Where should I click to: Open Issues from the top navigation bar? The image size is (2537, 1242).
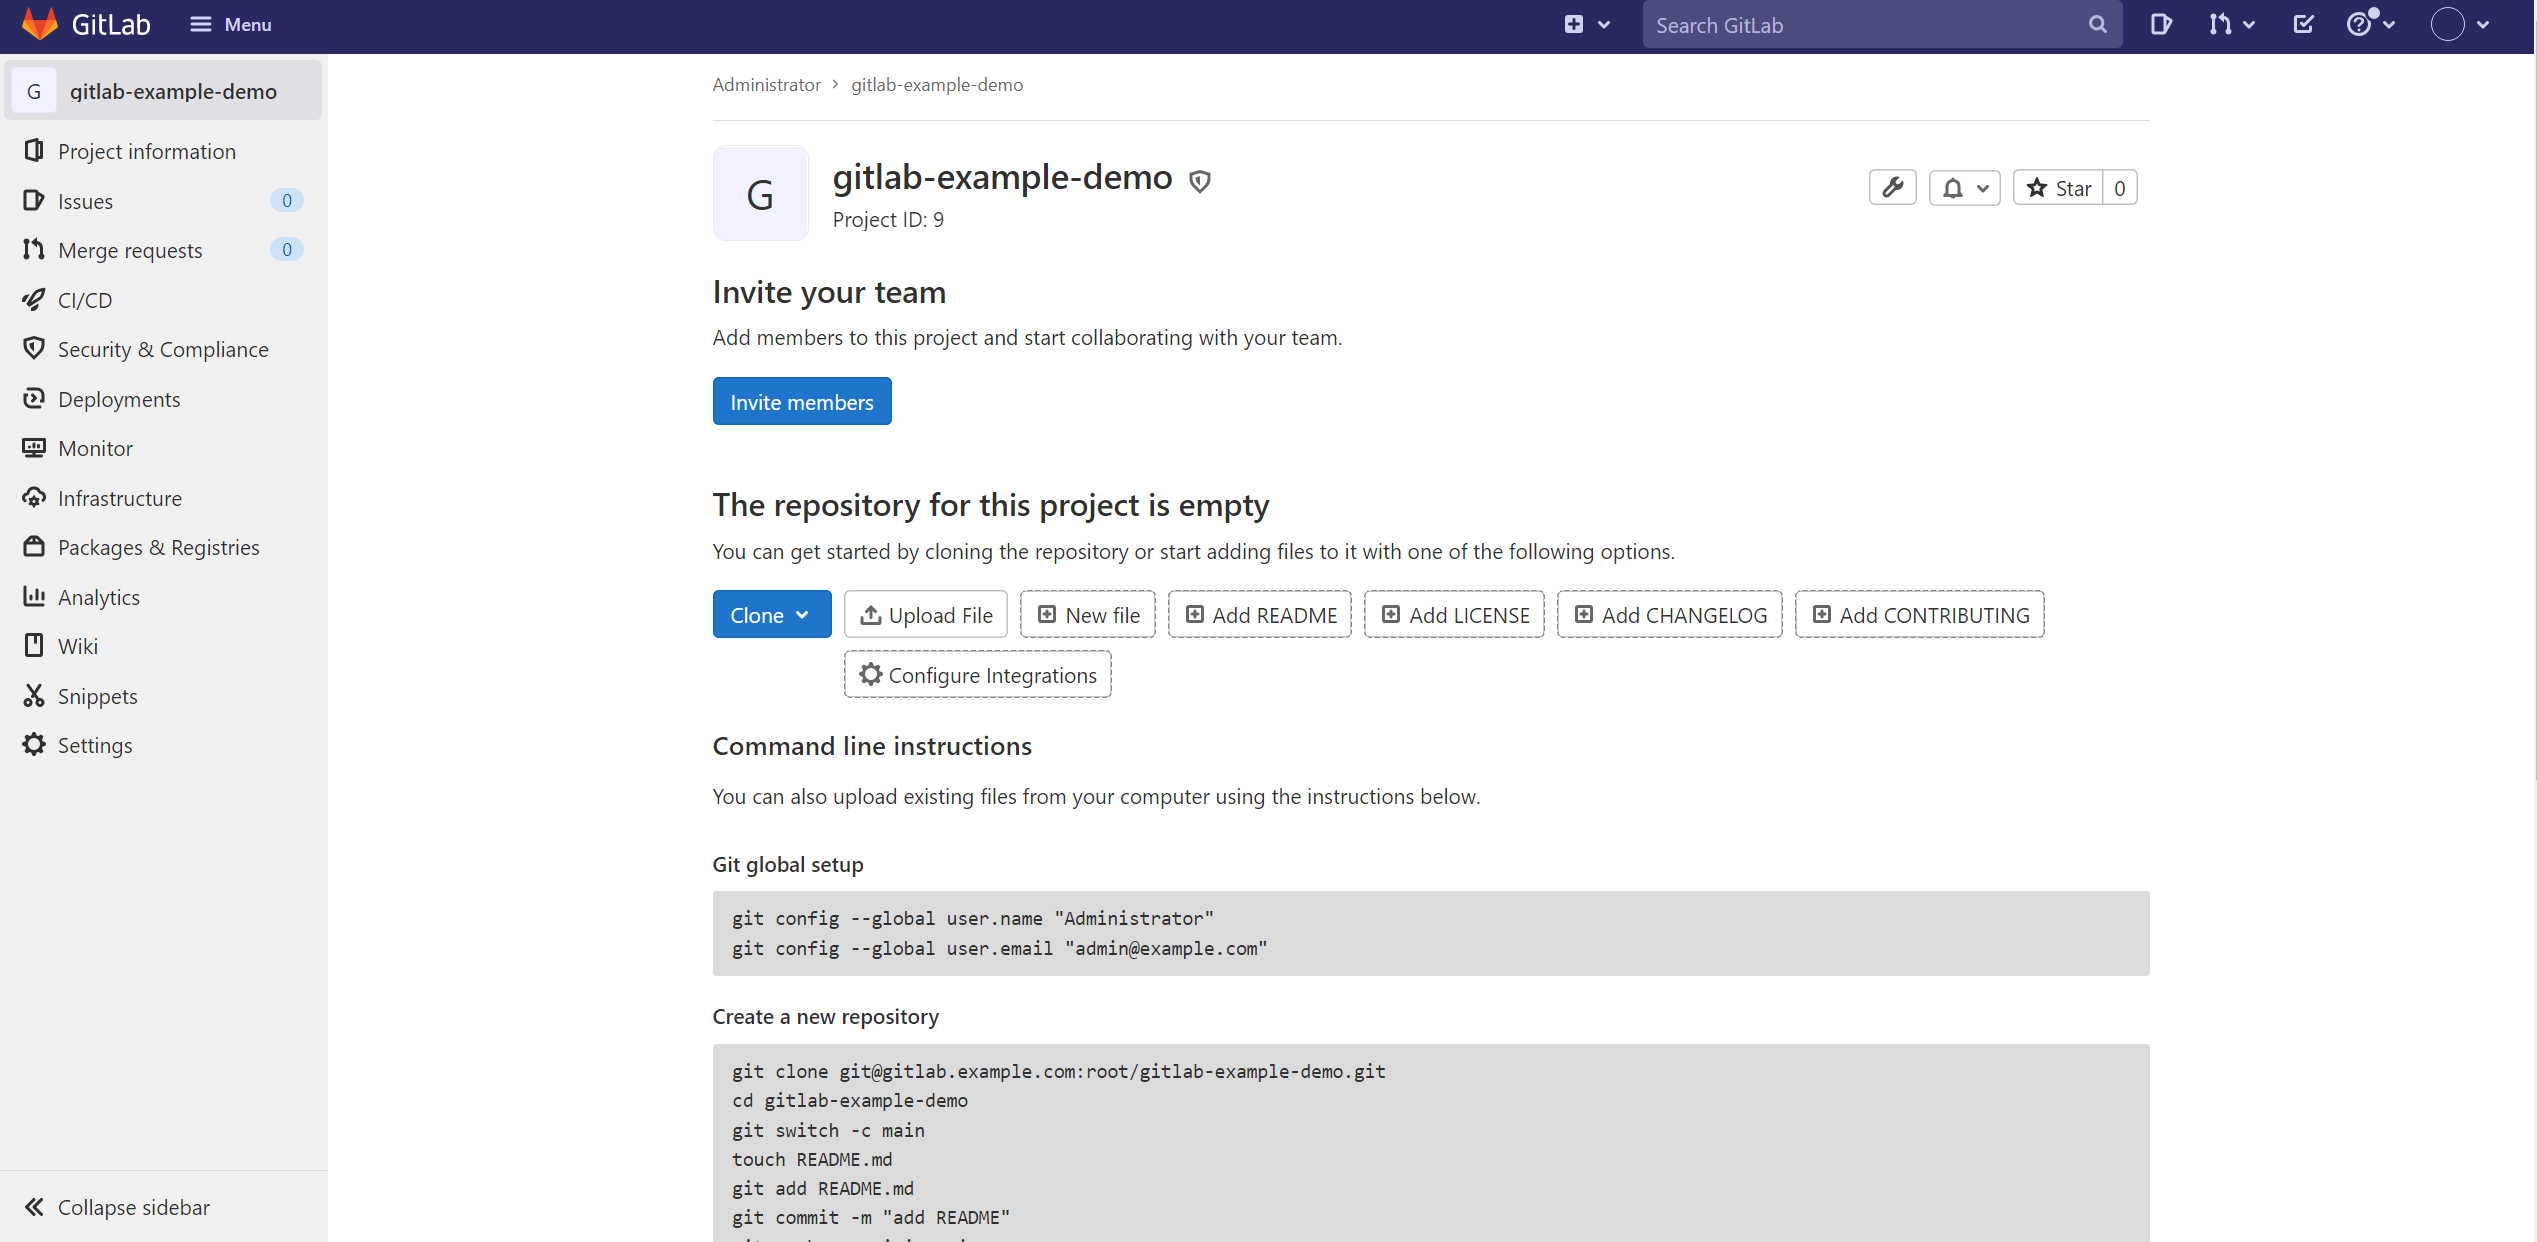2161,25
